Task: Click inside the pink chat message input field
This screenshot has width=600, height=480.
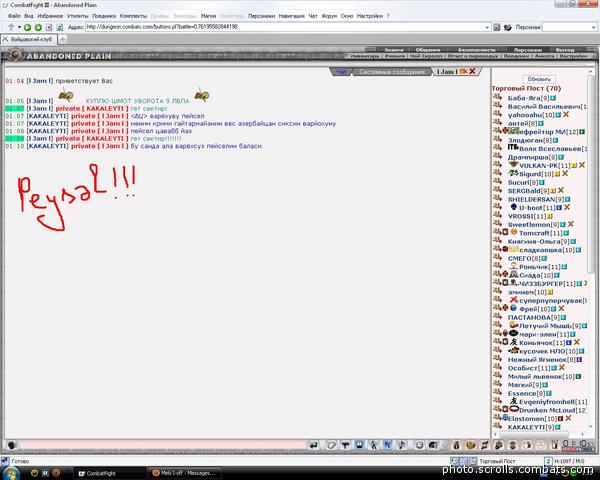Action: click(161, 445)
